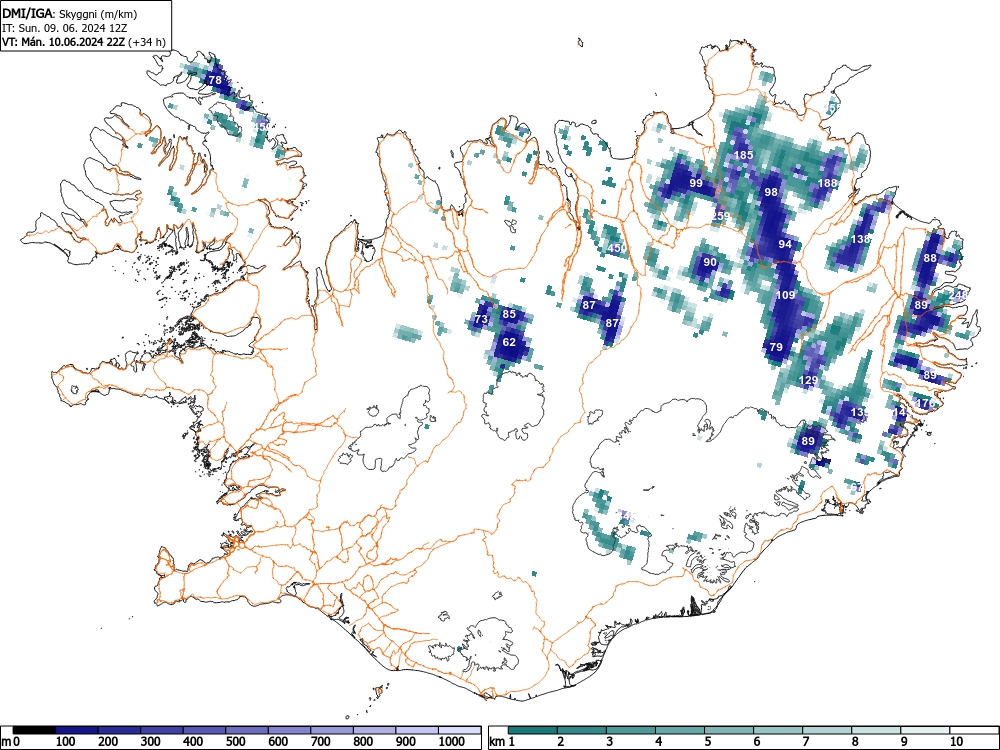
Task: Click the visibility value 185 on the map
Action: tap(744, 155)
